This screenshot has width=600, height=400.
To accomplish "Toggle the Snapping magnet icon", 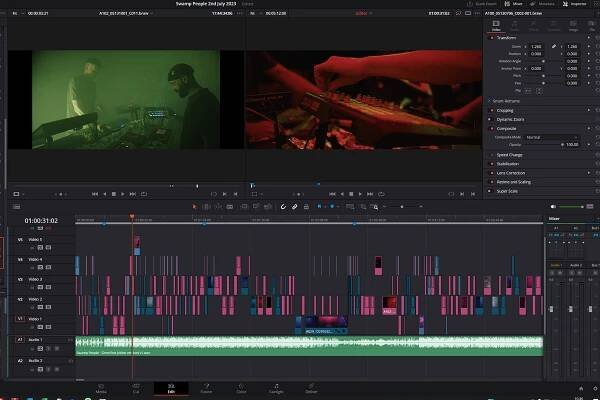I will [x=283, y=207].
